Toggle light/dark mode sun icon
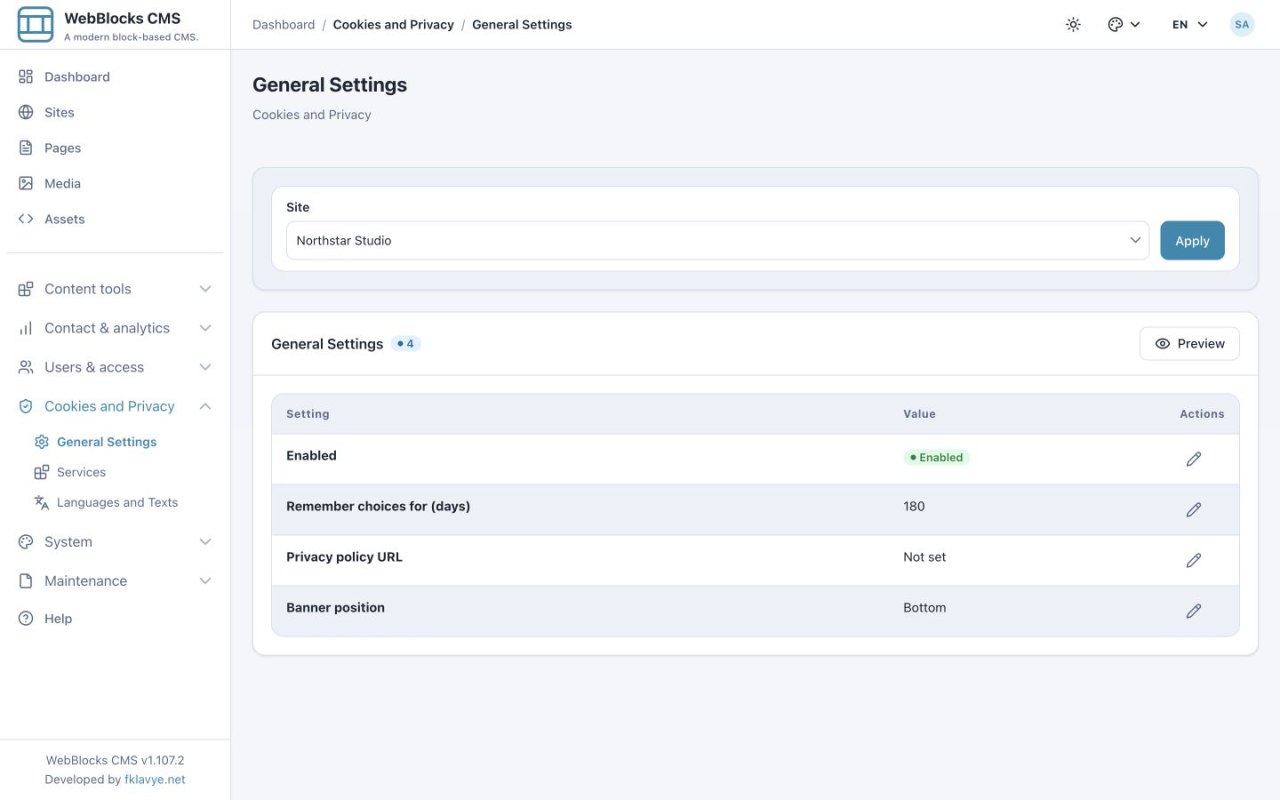The image size is (1280, 800). point(1073,25)
